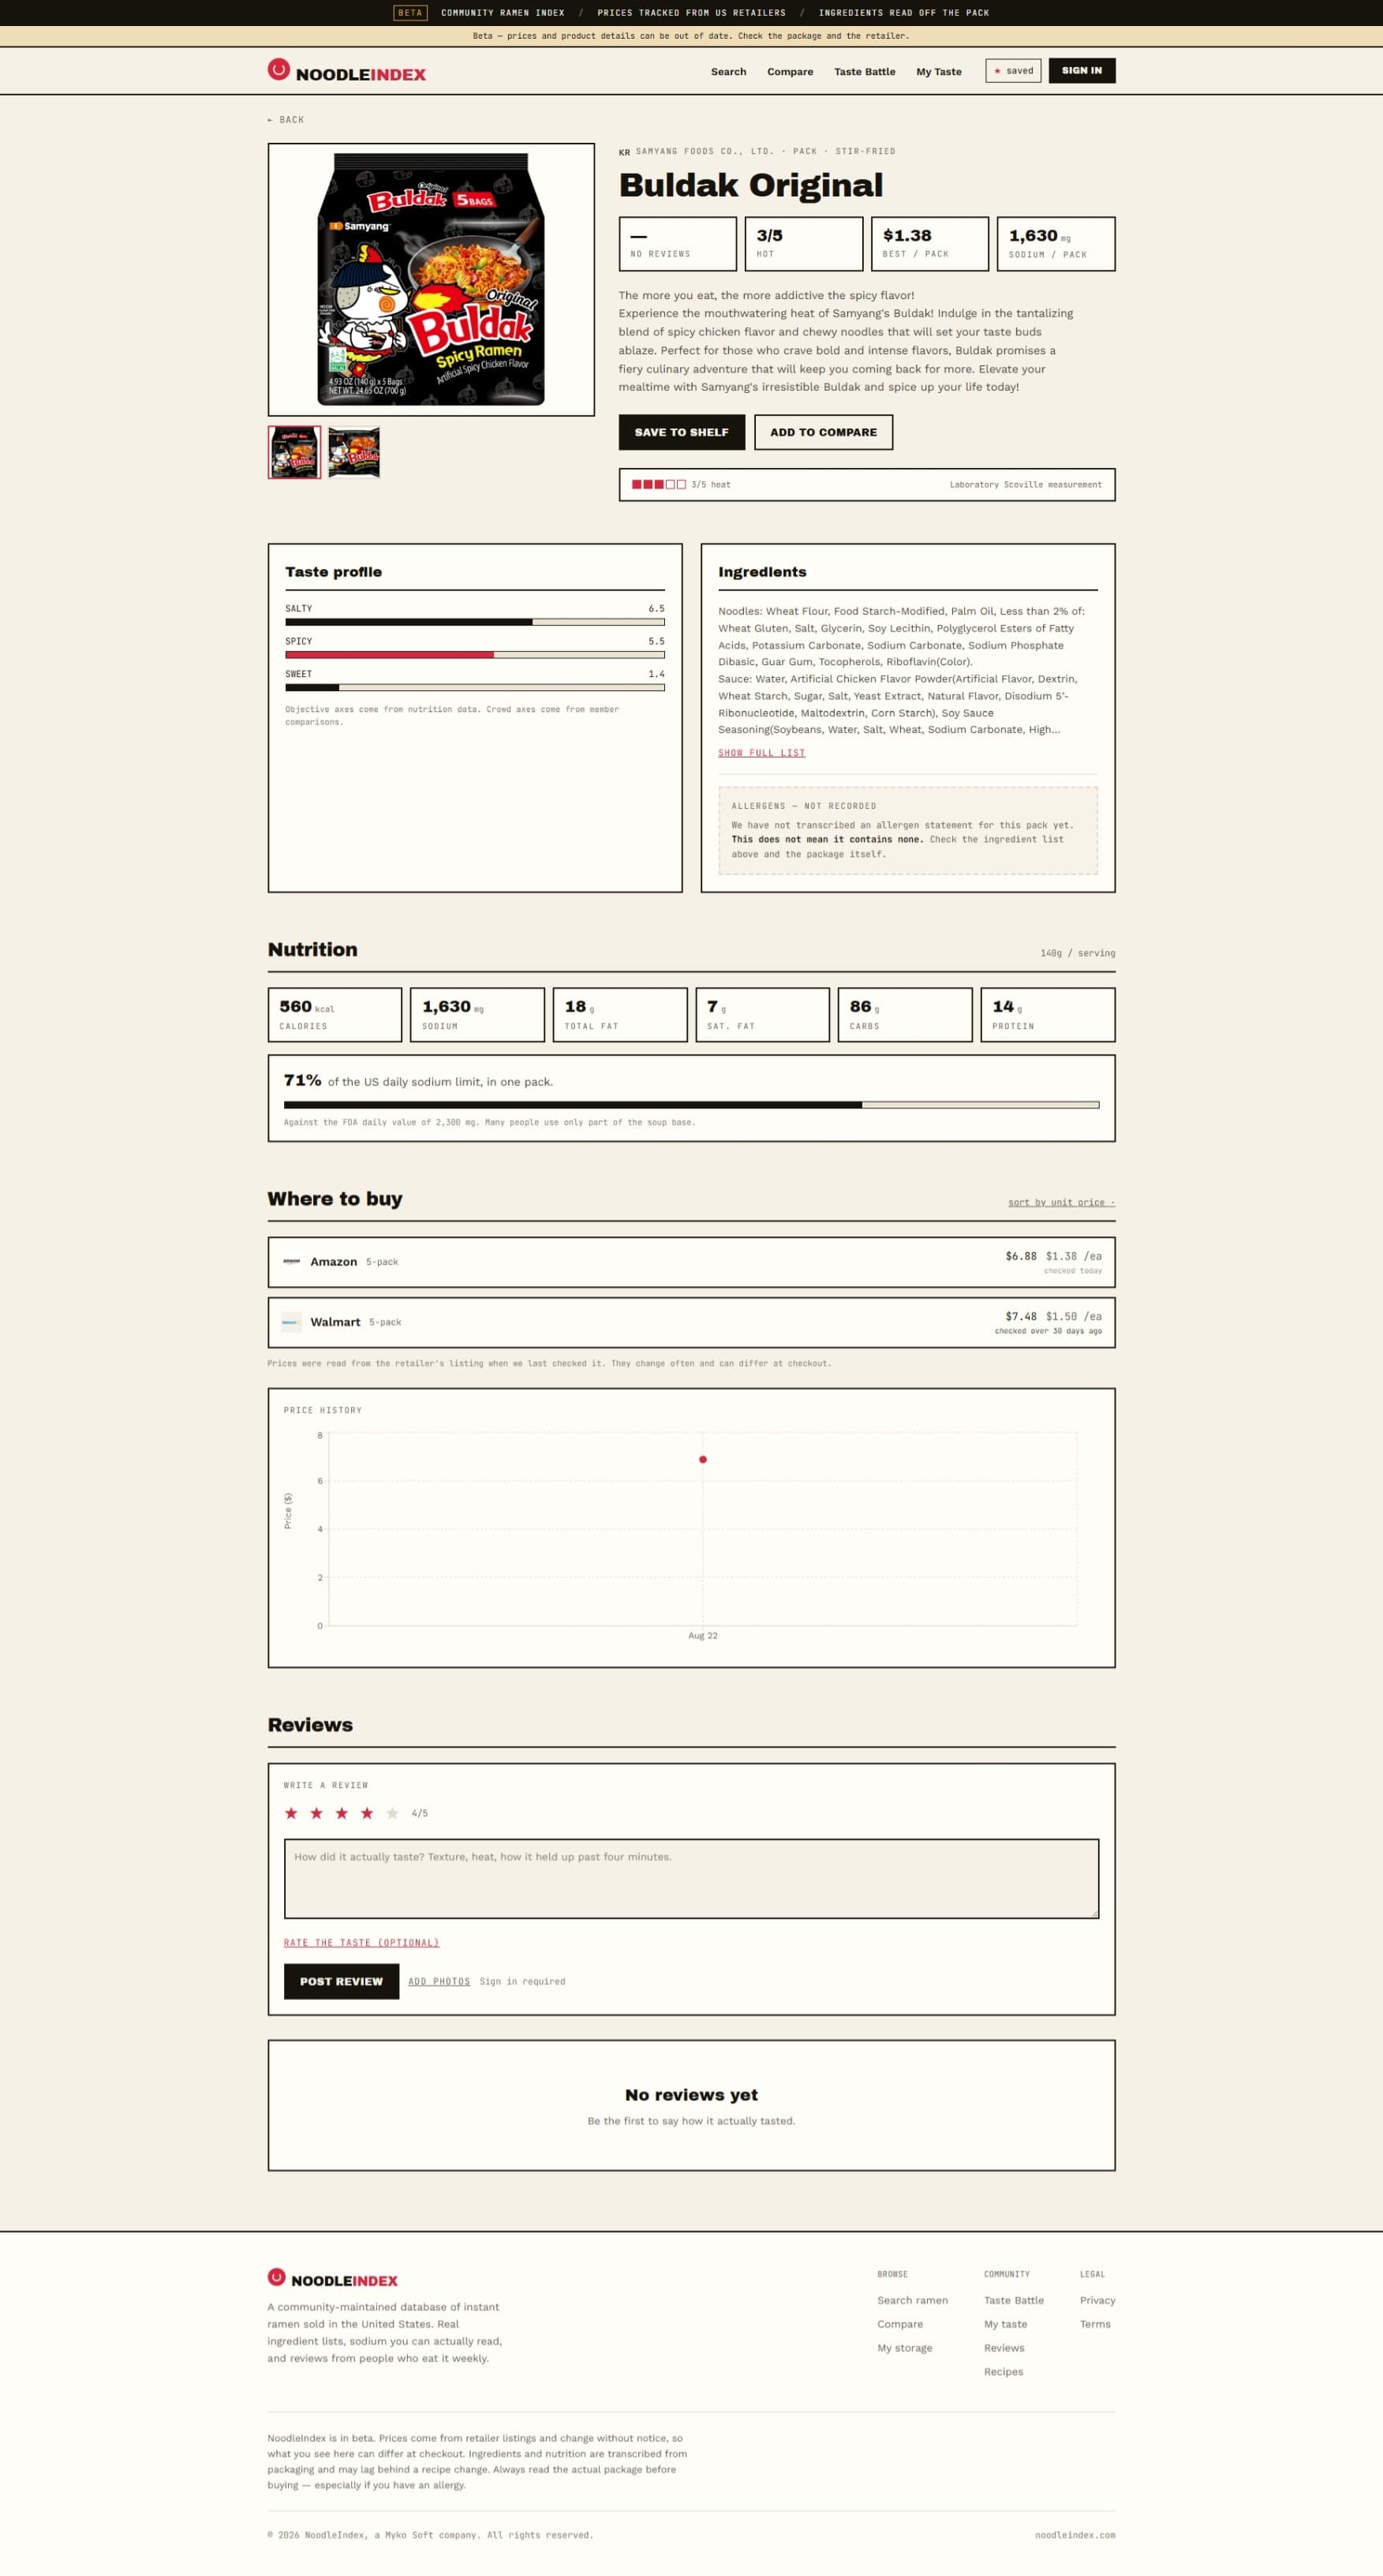Screen dimensions: 1383x2576
Task: Open footer Recipes link
Action: 1003,2372
